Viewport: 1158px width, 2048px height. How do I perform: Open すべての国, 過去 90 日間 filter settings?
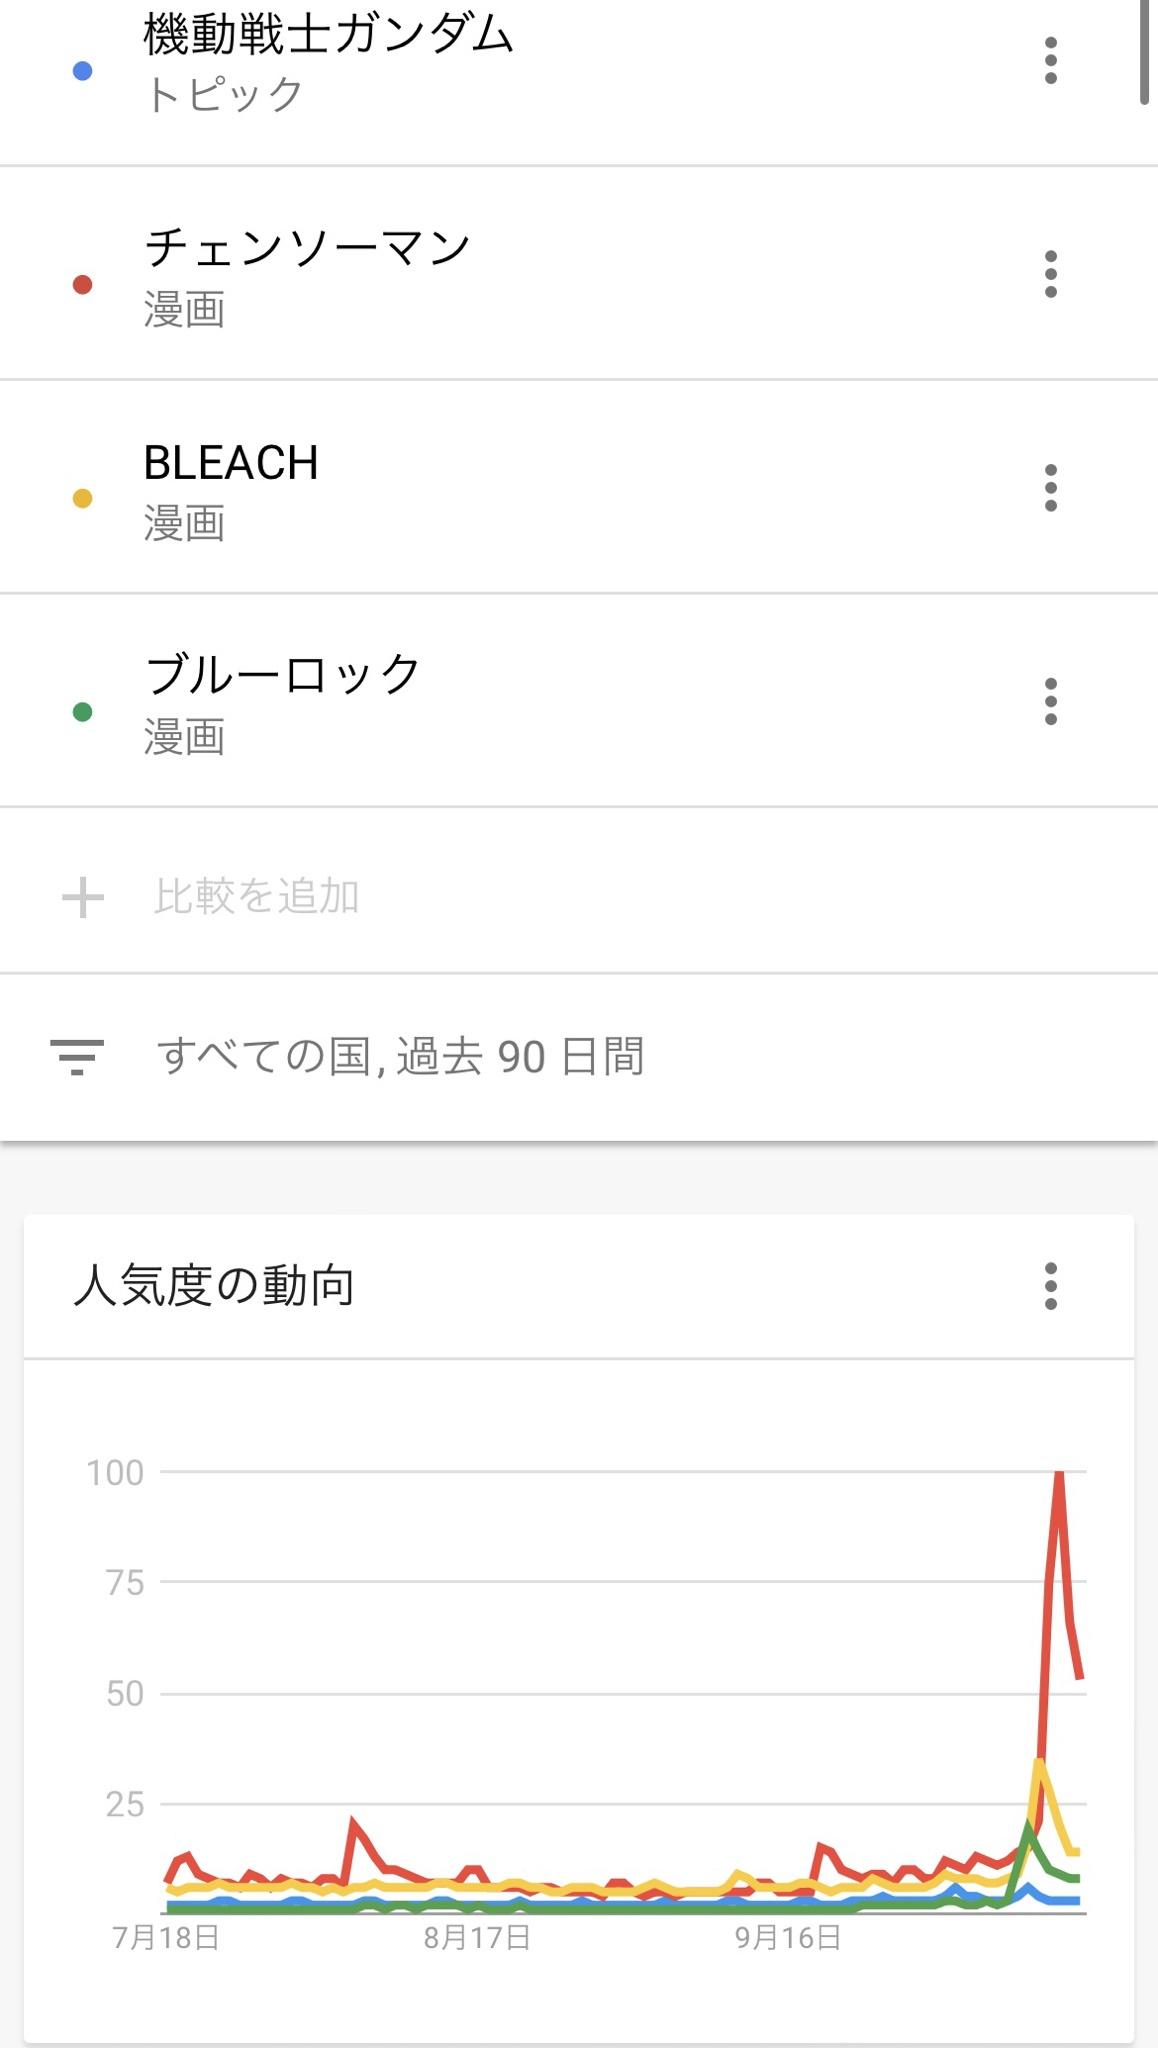coord(401,1057)
